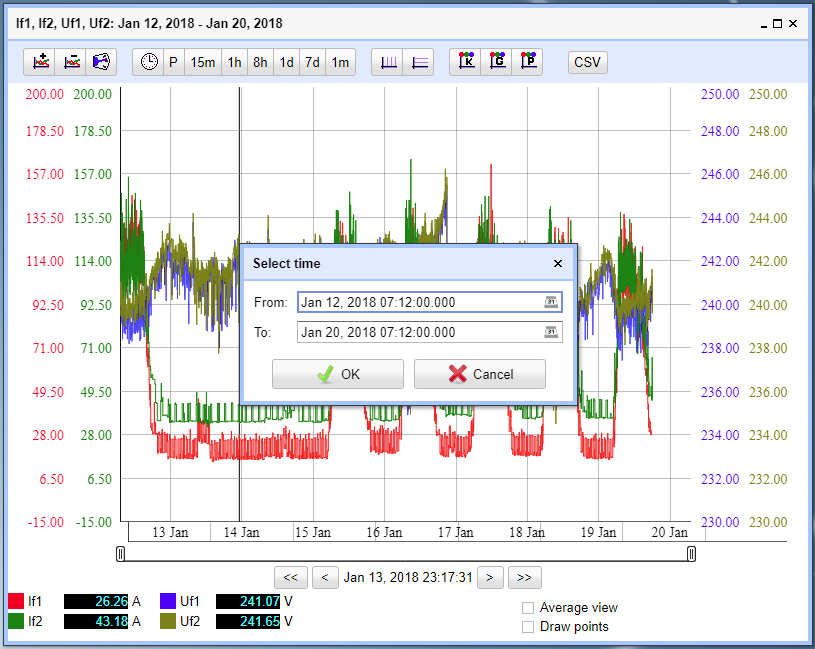The height and width of the screenshot is (649, 815).
Task: Click the add trend to chart icon
Action: [40, 62]
